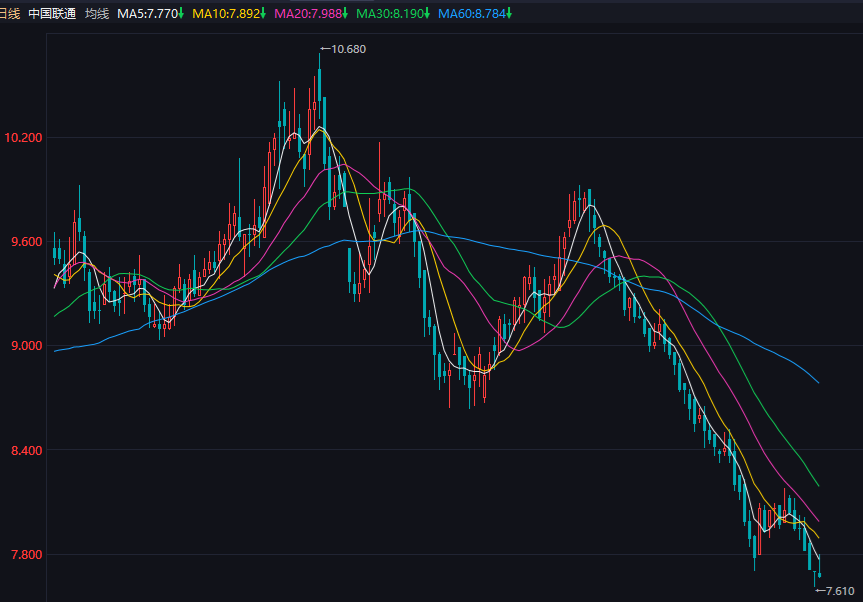Toggle the white MA5:7.770 indicator text
This screenshot has width=863, height=602.
click(147, 13)
